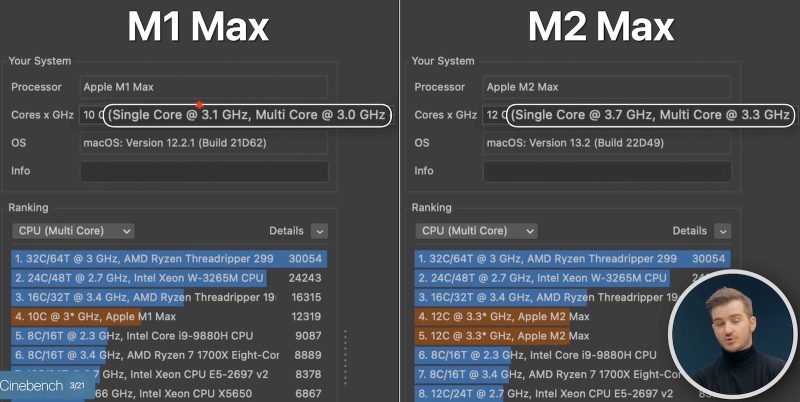
Task: Open CPU (Multi Core) dropdown in M2 Max panel
Action: (x=476, y=231)
